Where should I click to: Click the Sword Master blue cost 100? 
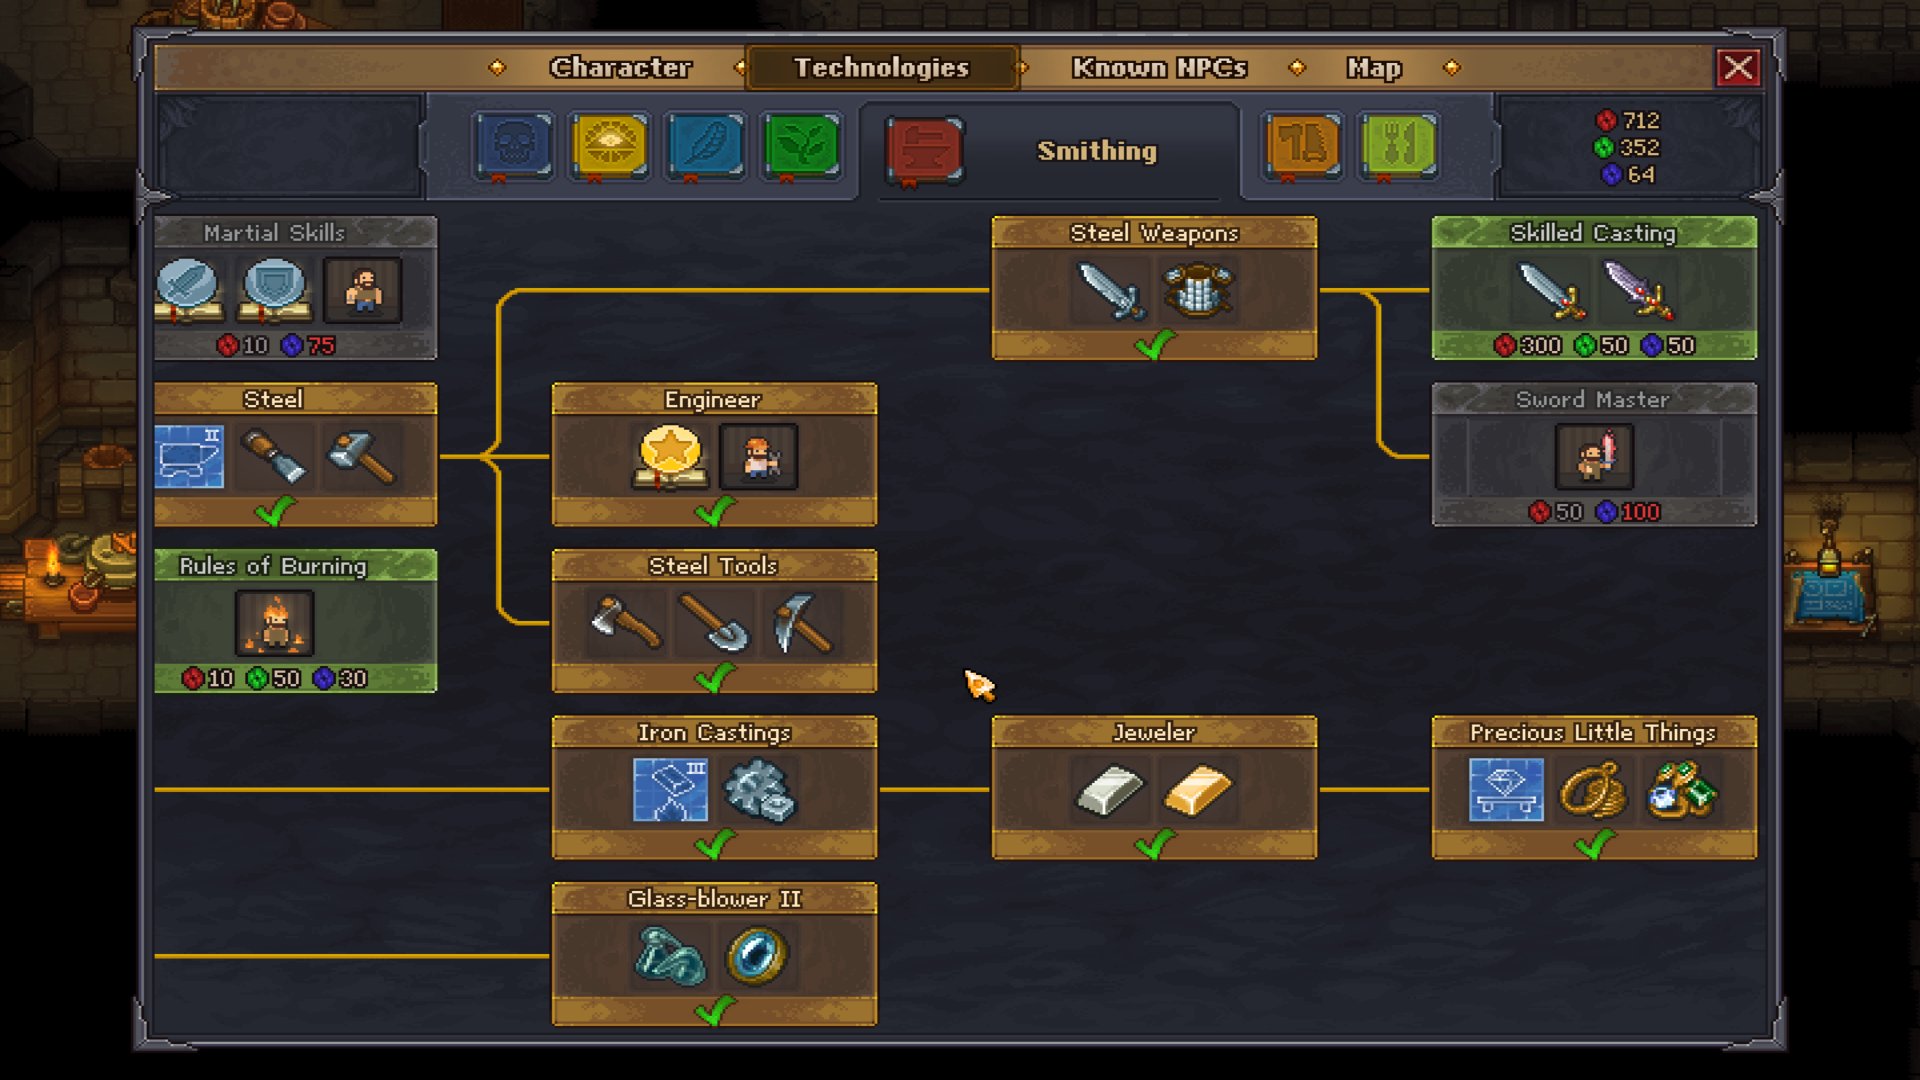click(1640, 512)
